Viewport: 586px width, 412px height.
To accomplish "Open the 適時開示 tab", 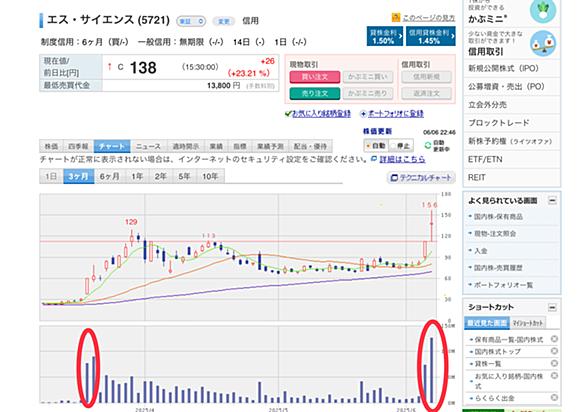I will [x=185, y=146].
